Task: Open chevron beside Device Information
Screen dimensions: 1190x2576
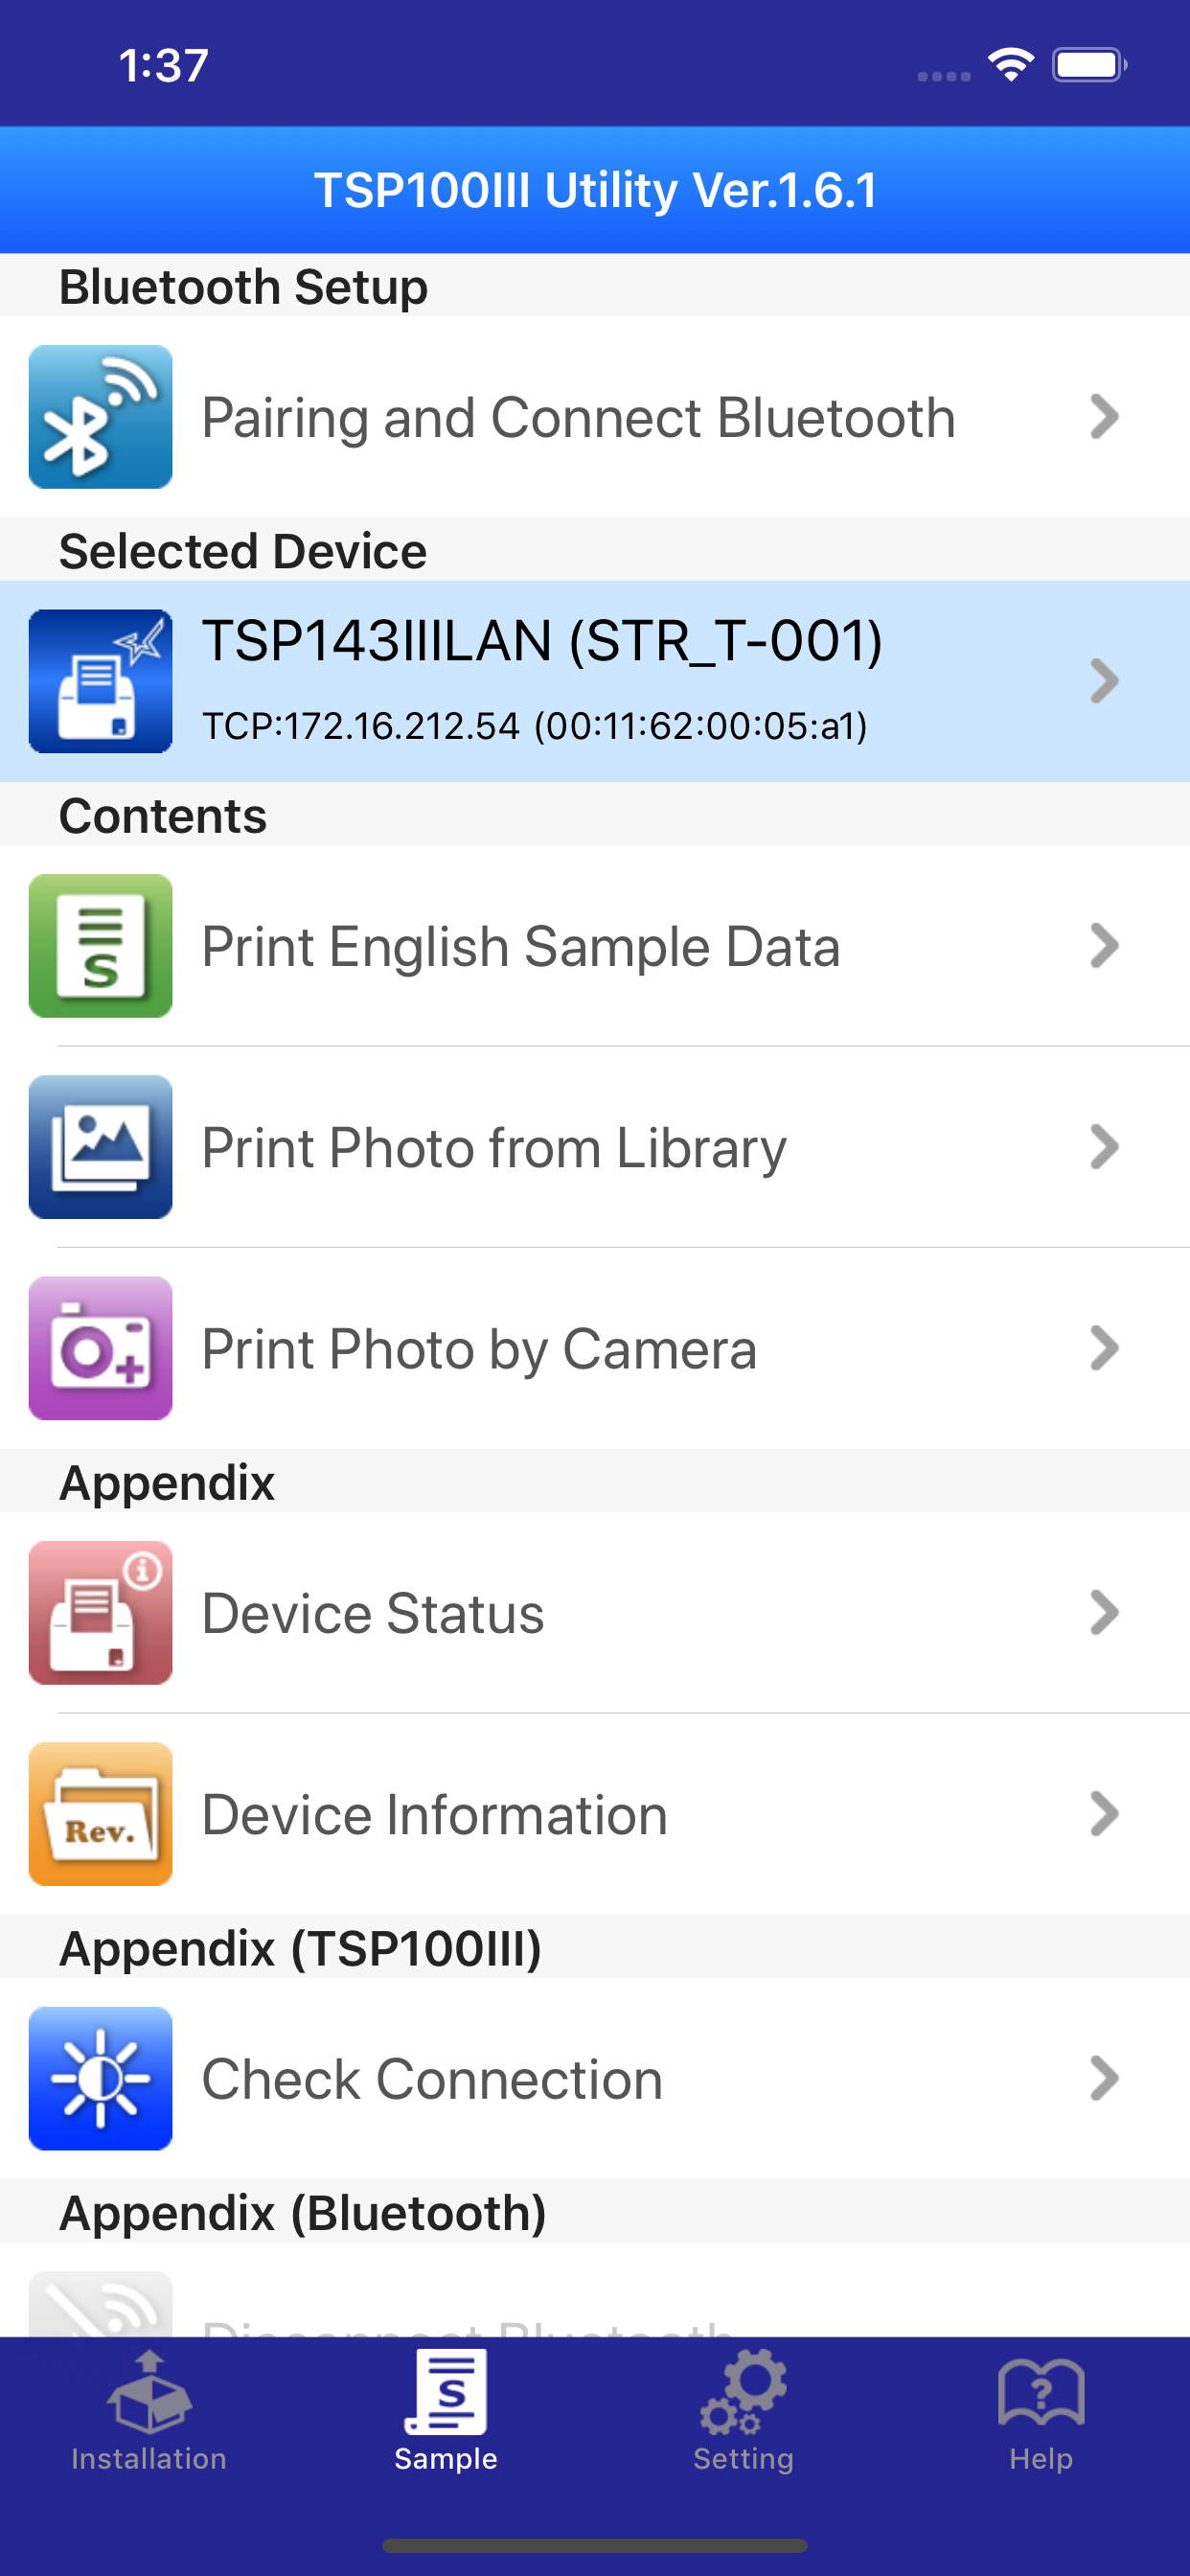Action: (1103, 1814)
